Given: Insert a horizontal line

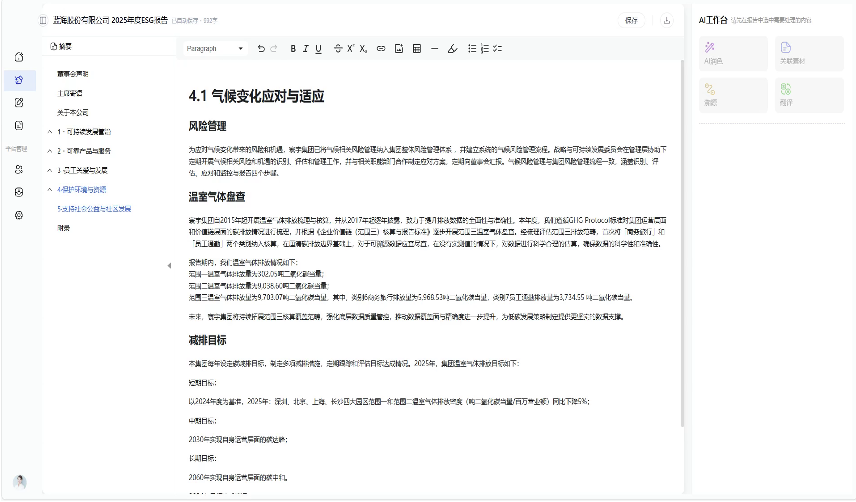Looking at the screenshot, I should [x=435, y=49].
